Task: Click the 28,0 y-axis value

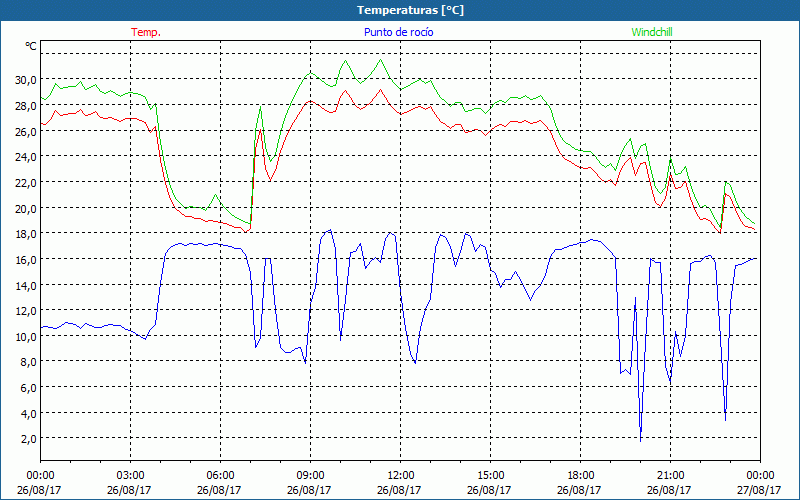Action: 27,106
